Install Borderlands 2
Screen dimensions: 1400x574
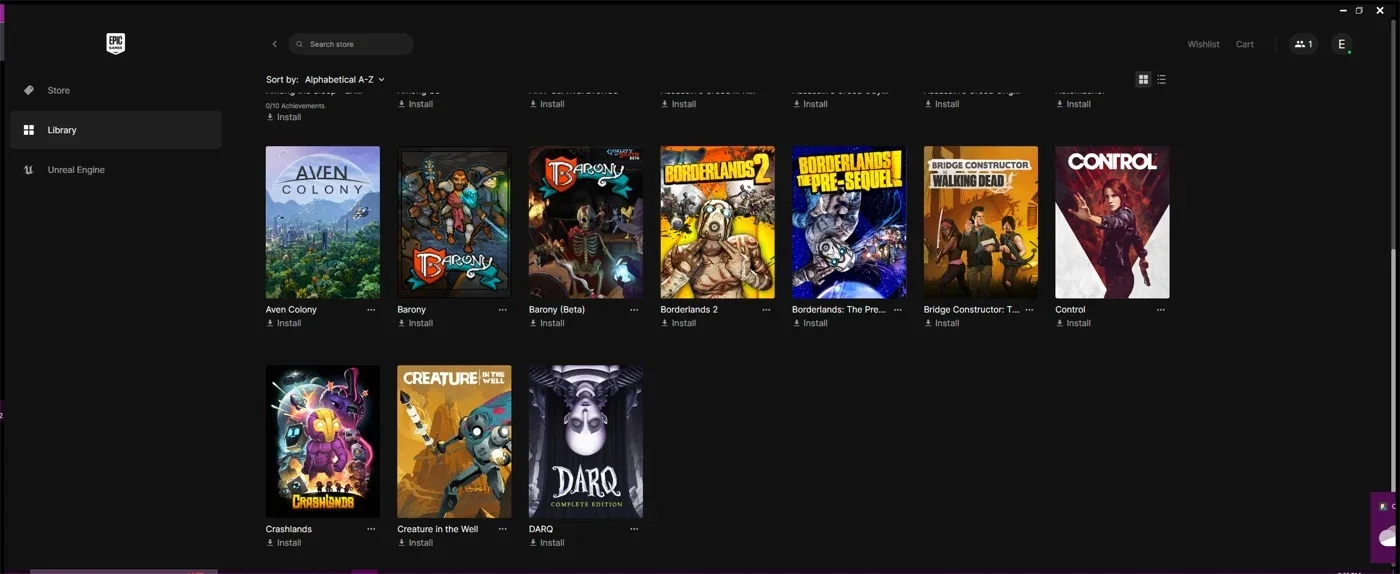click(679, 323)
